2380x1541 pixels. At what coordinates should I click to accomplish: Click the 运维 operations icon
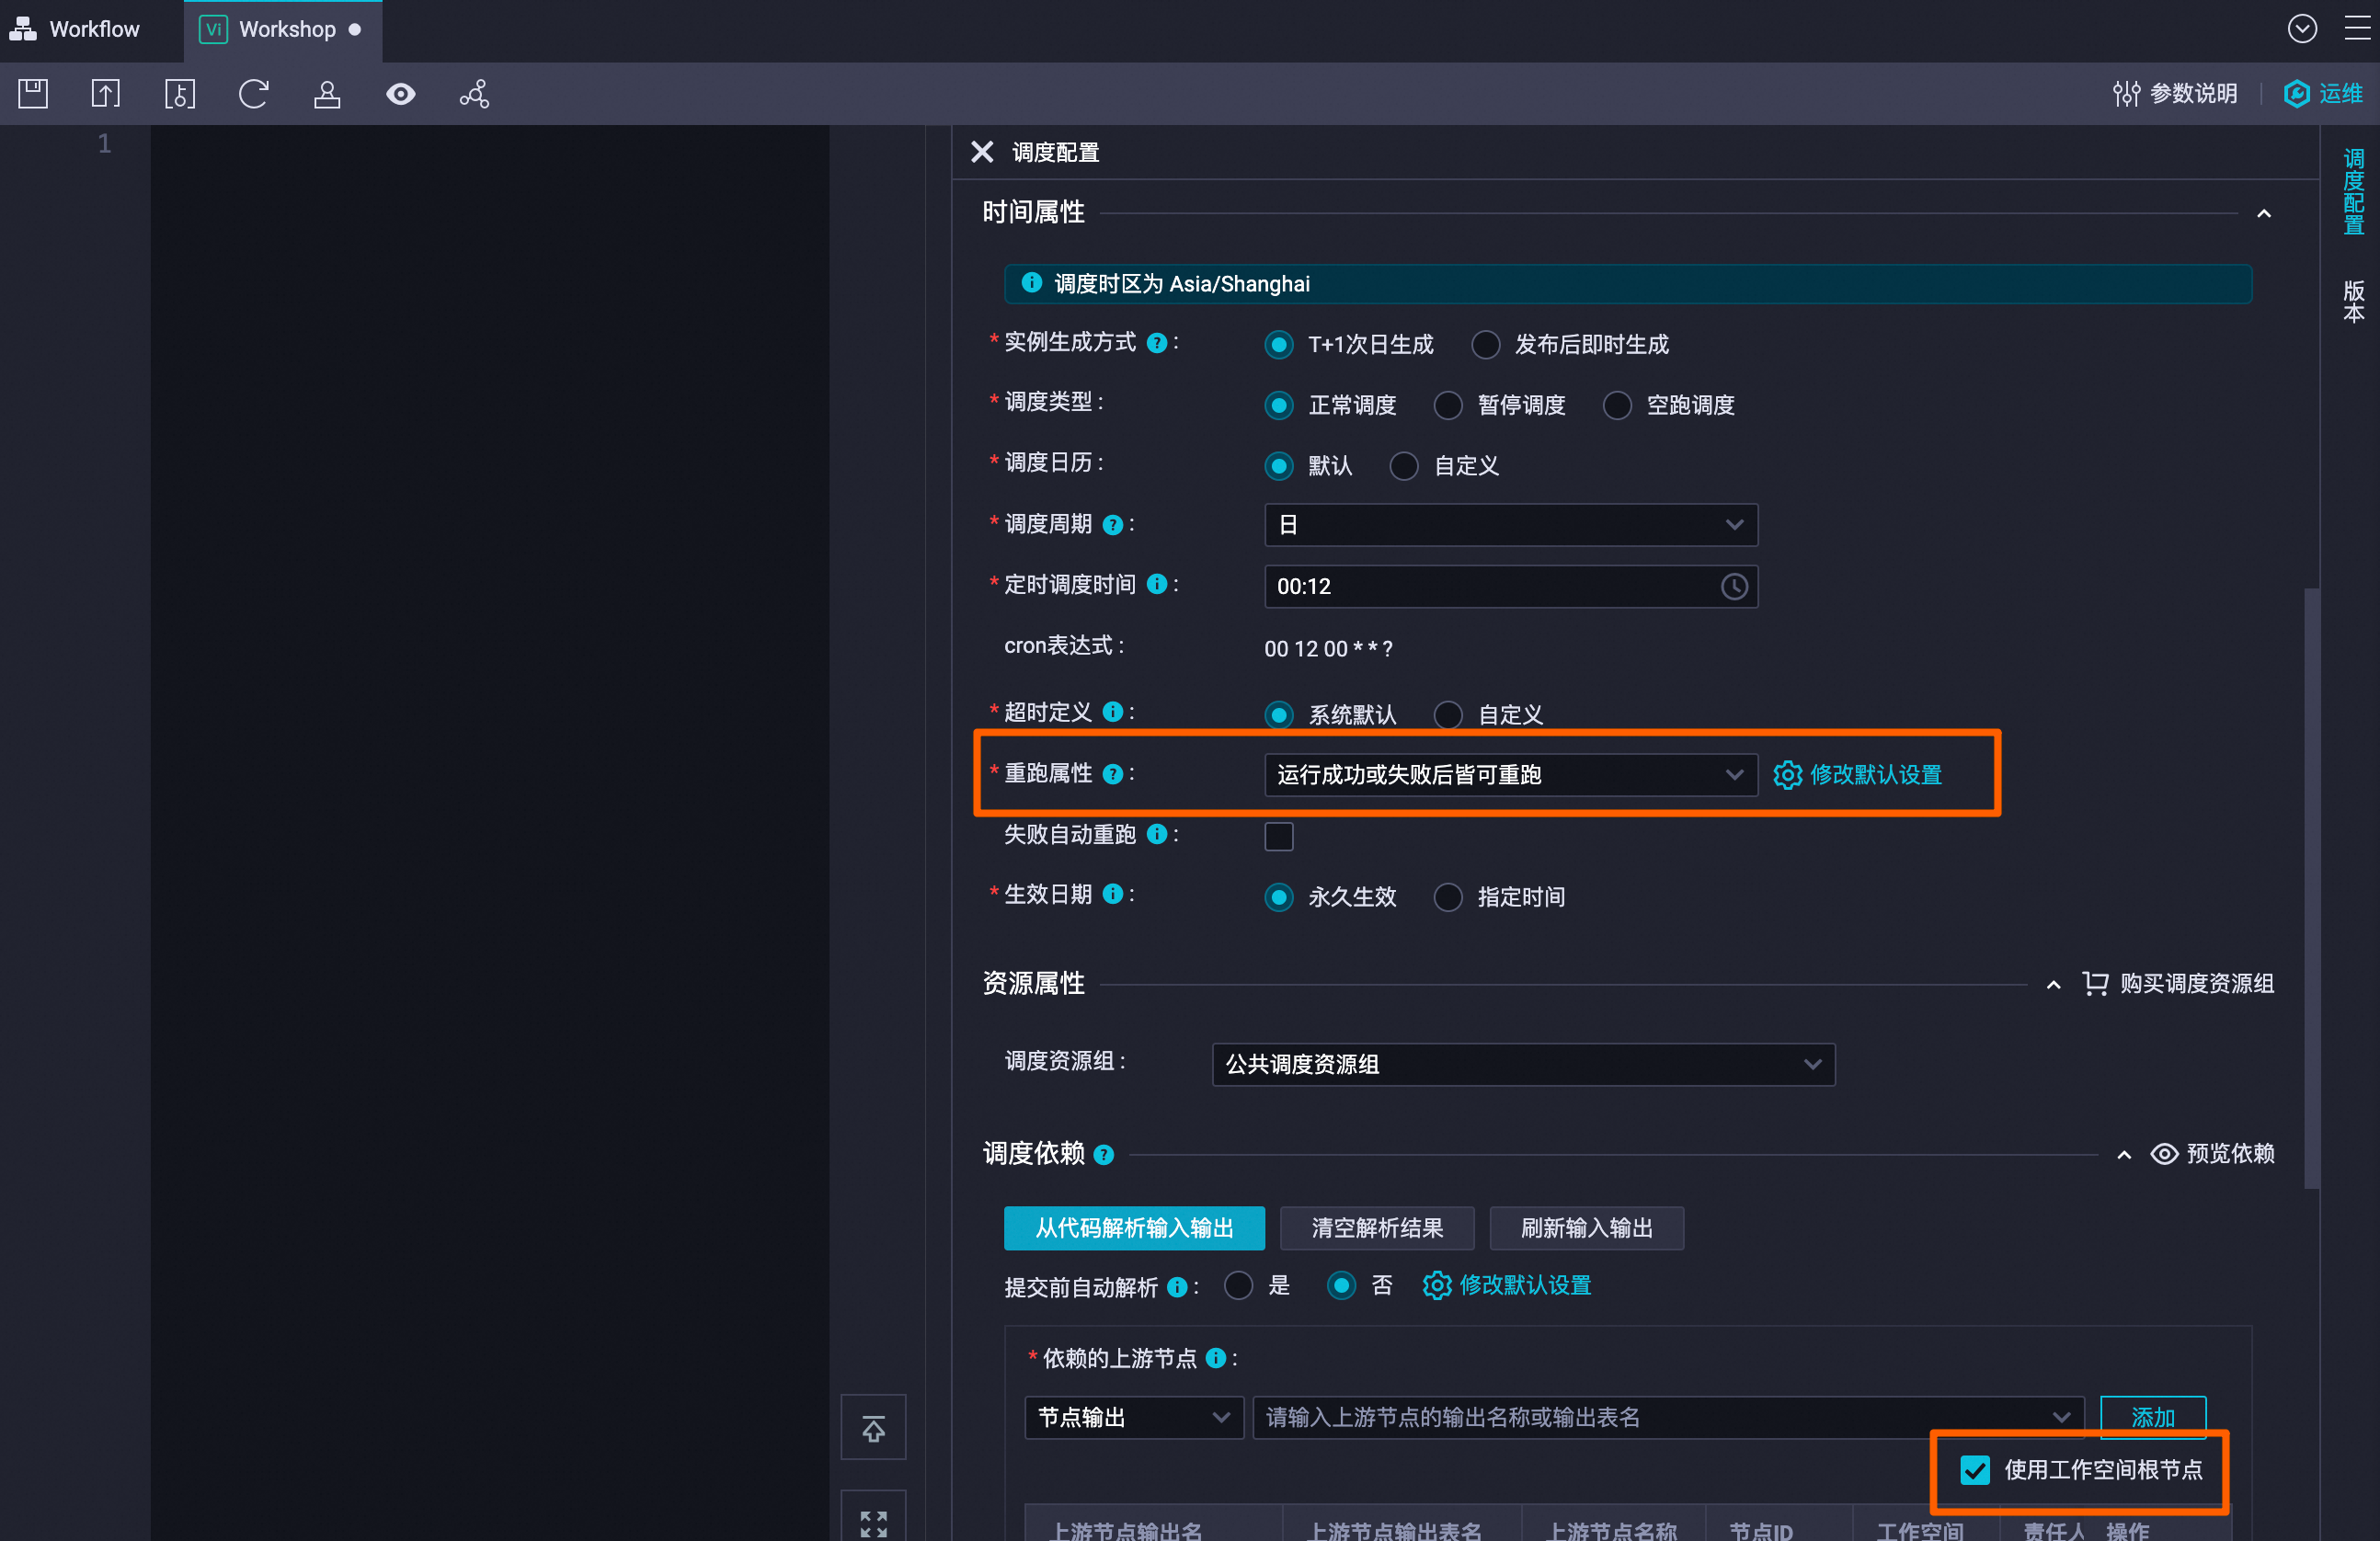[2297, 94]
